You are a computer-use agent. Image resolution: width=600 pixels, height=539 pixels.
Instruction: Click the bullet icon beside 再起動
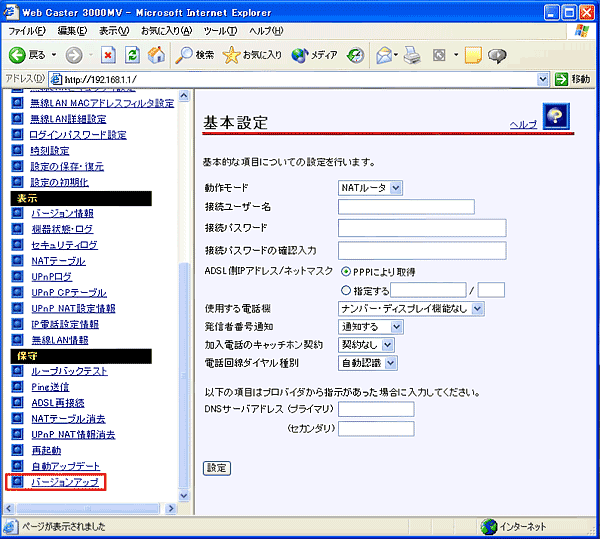tap(17, 450)
